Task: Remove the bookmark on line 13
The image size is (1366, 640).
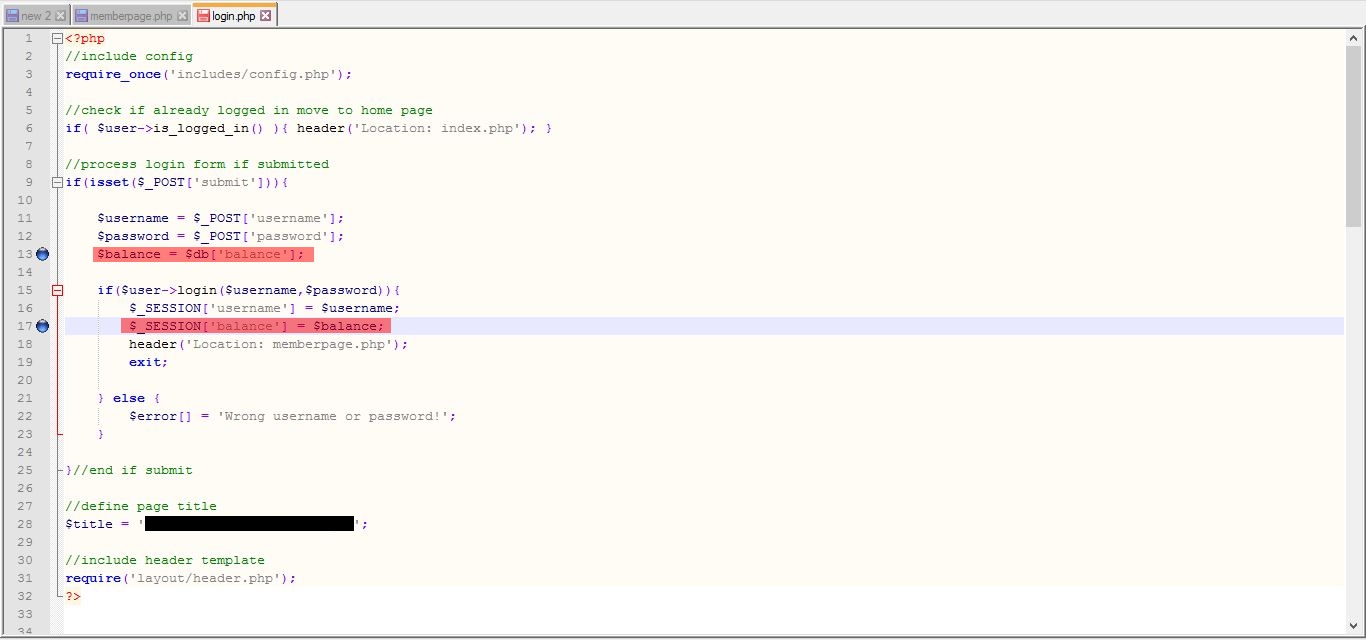Action: pos(42,254)
